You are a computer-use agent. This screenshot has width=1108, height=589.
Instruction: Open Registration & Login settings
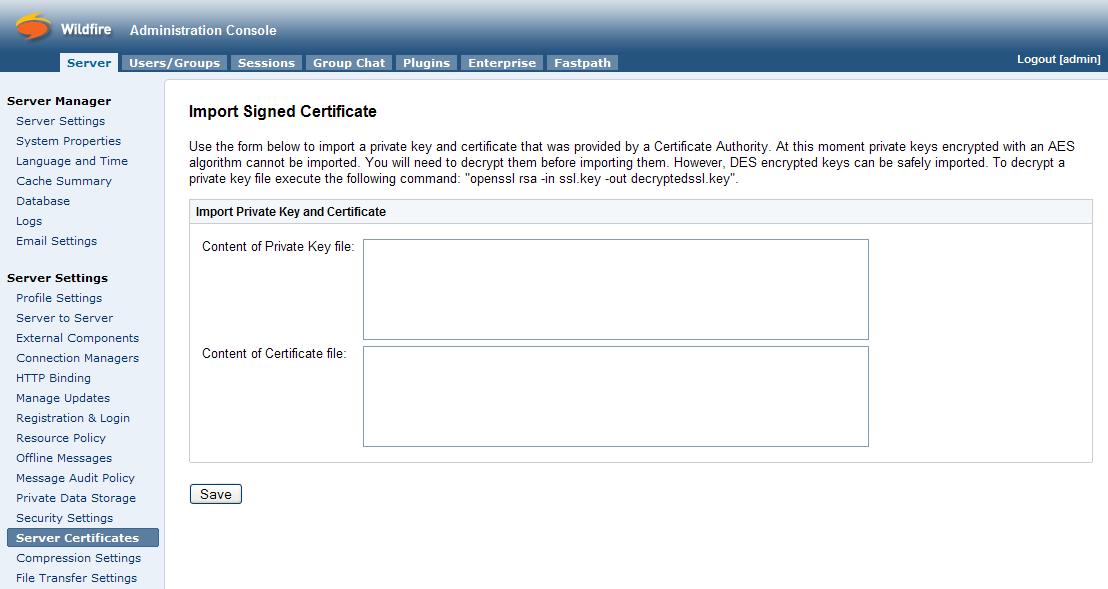pos(73,418)
